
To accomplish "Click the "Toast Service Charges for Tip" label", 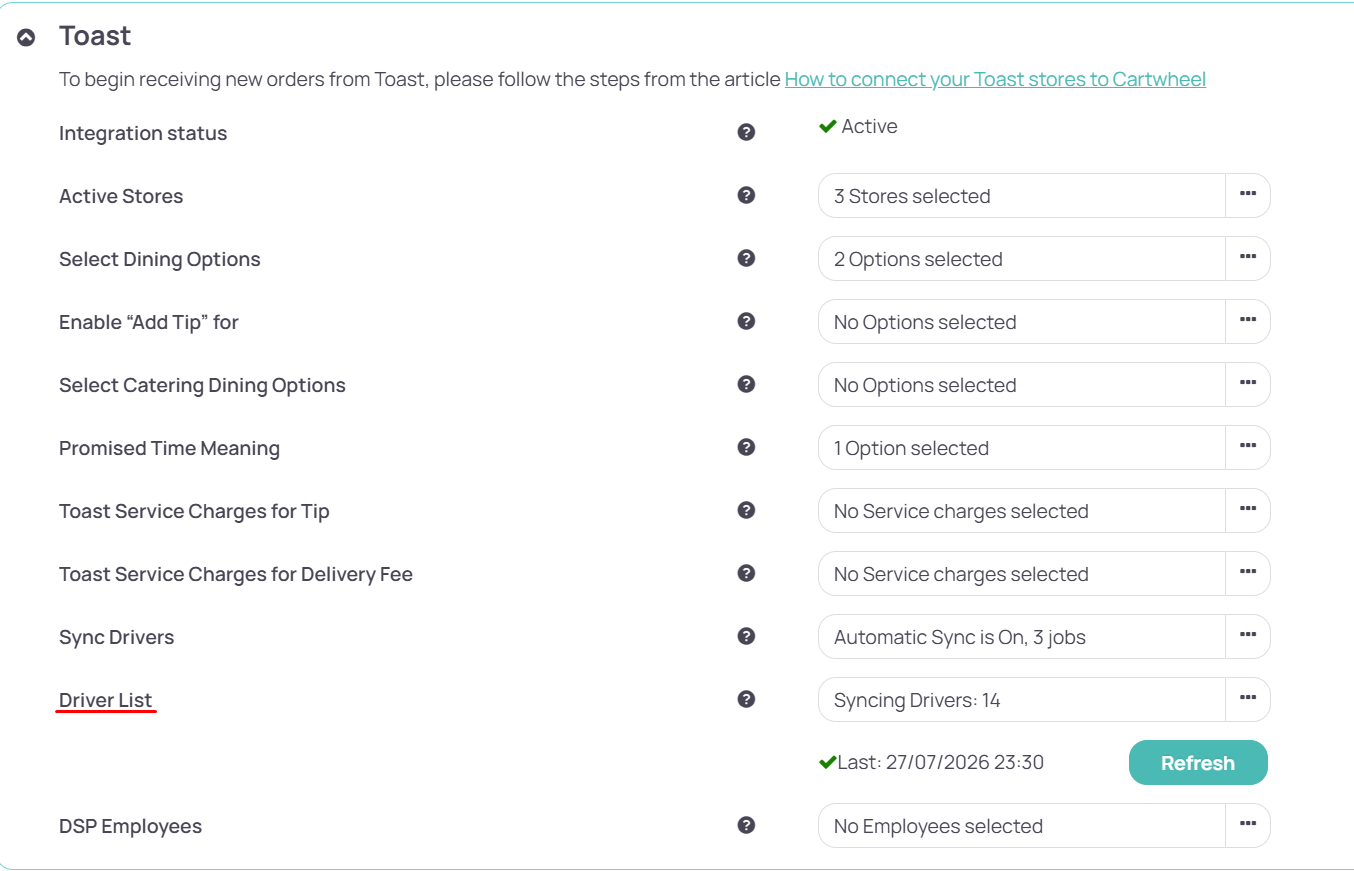I will click(194, 511).
